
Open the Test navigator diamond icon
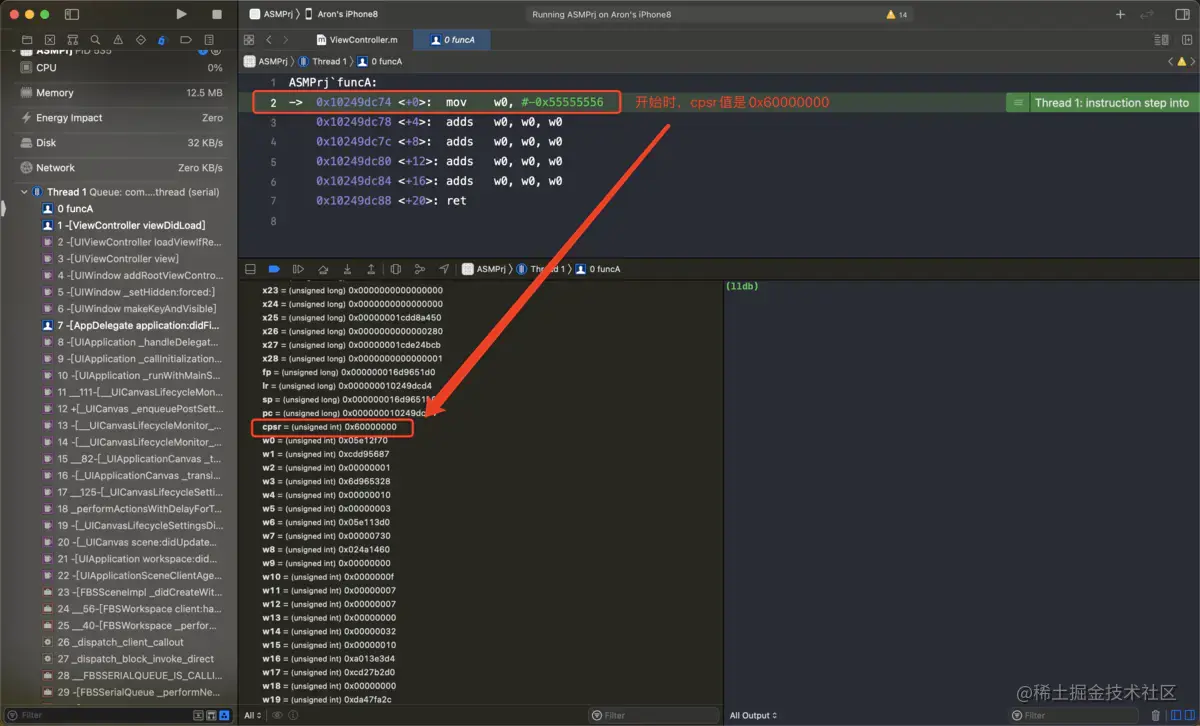(x=141, y=40)
